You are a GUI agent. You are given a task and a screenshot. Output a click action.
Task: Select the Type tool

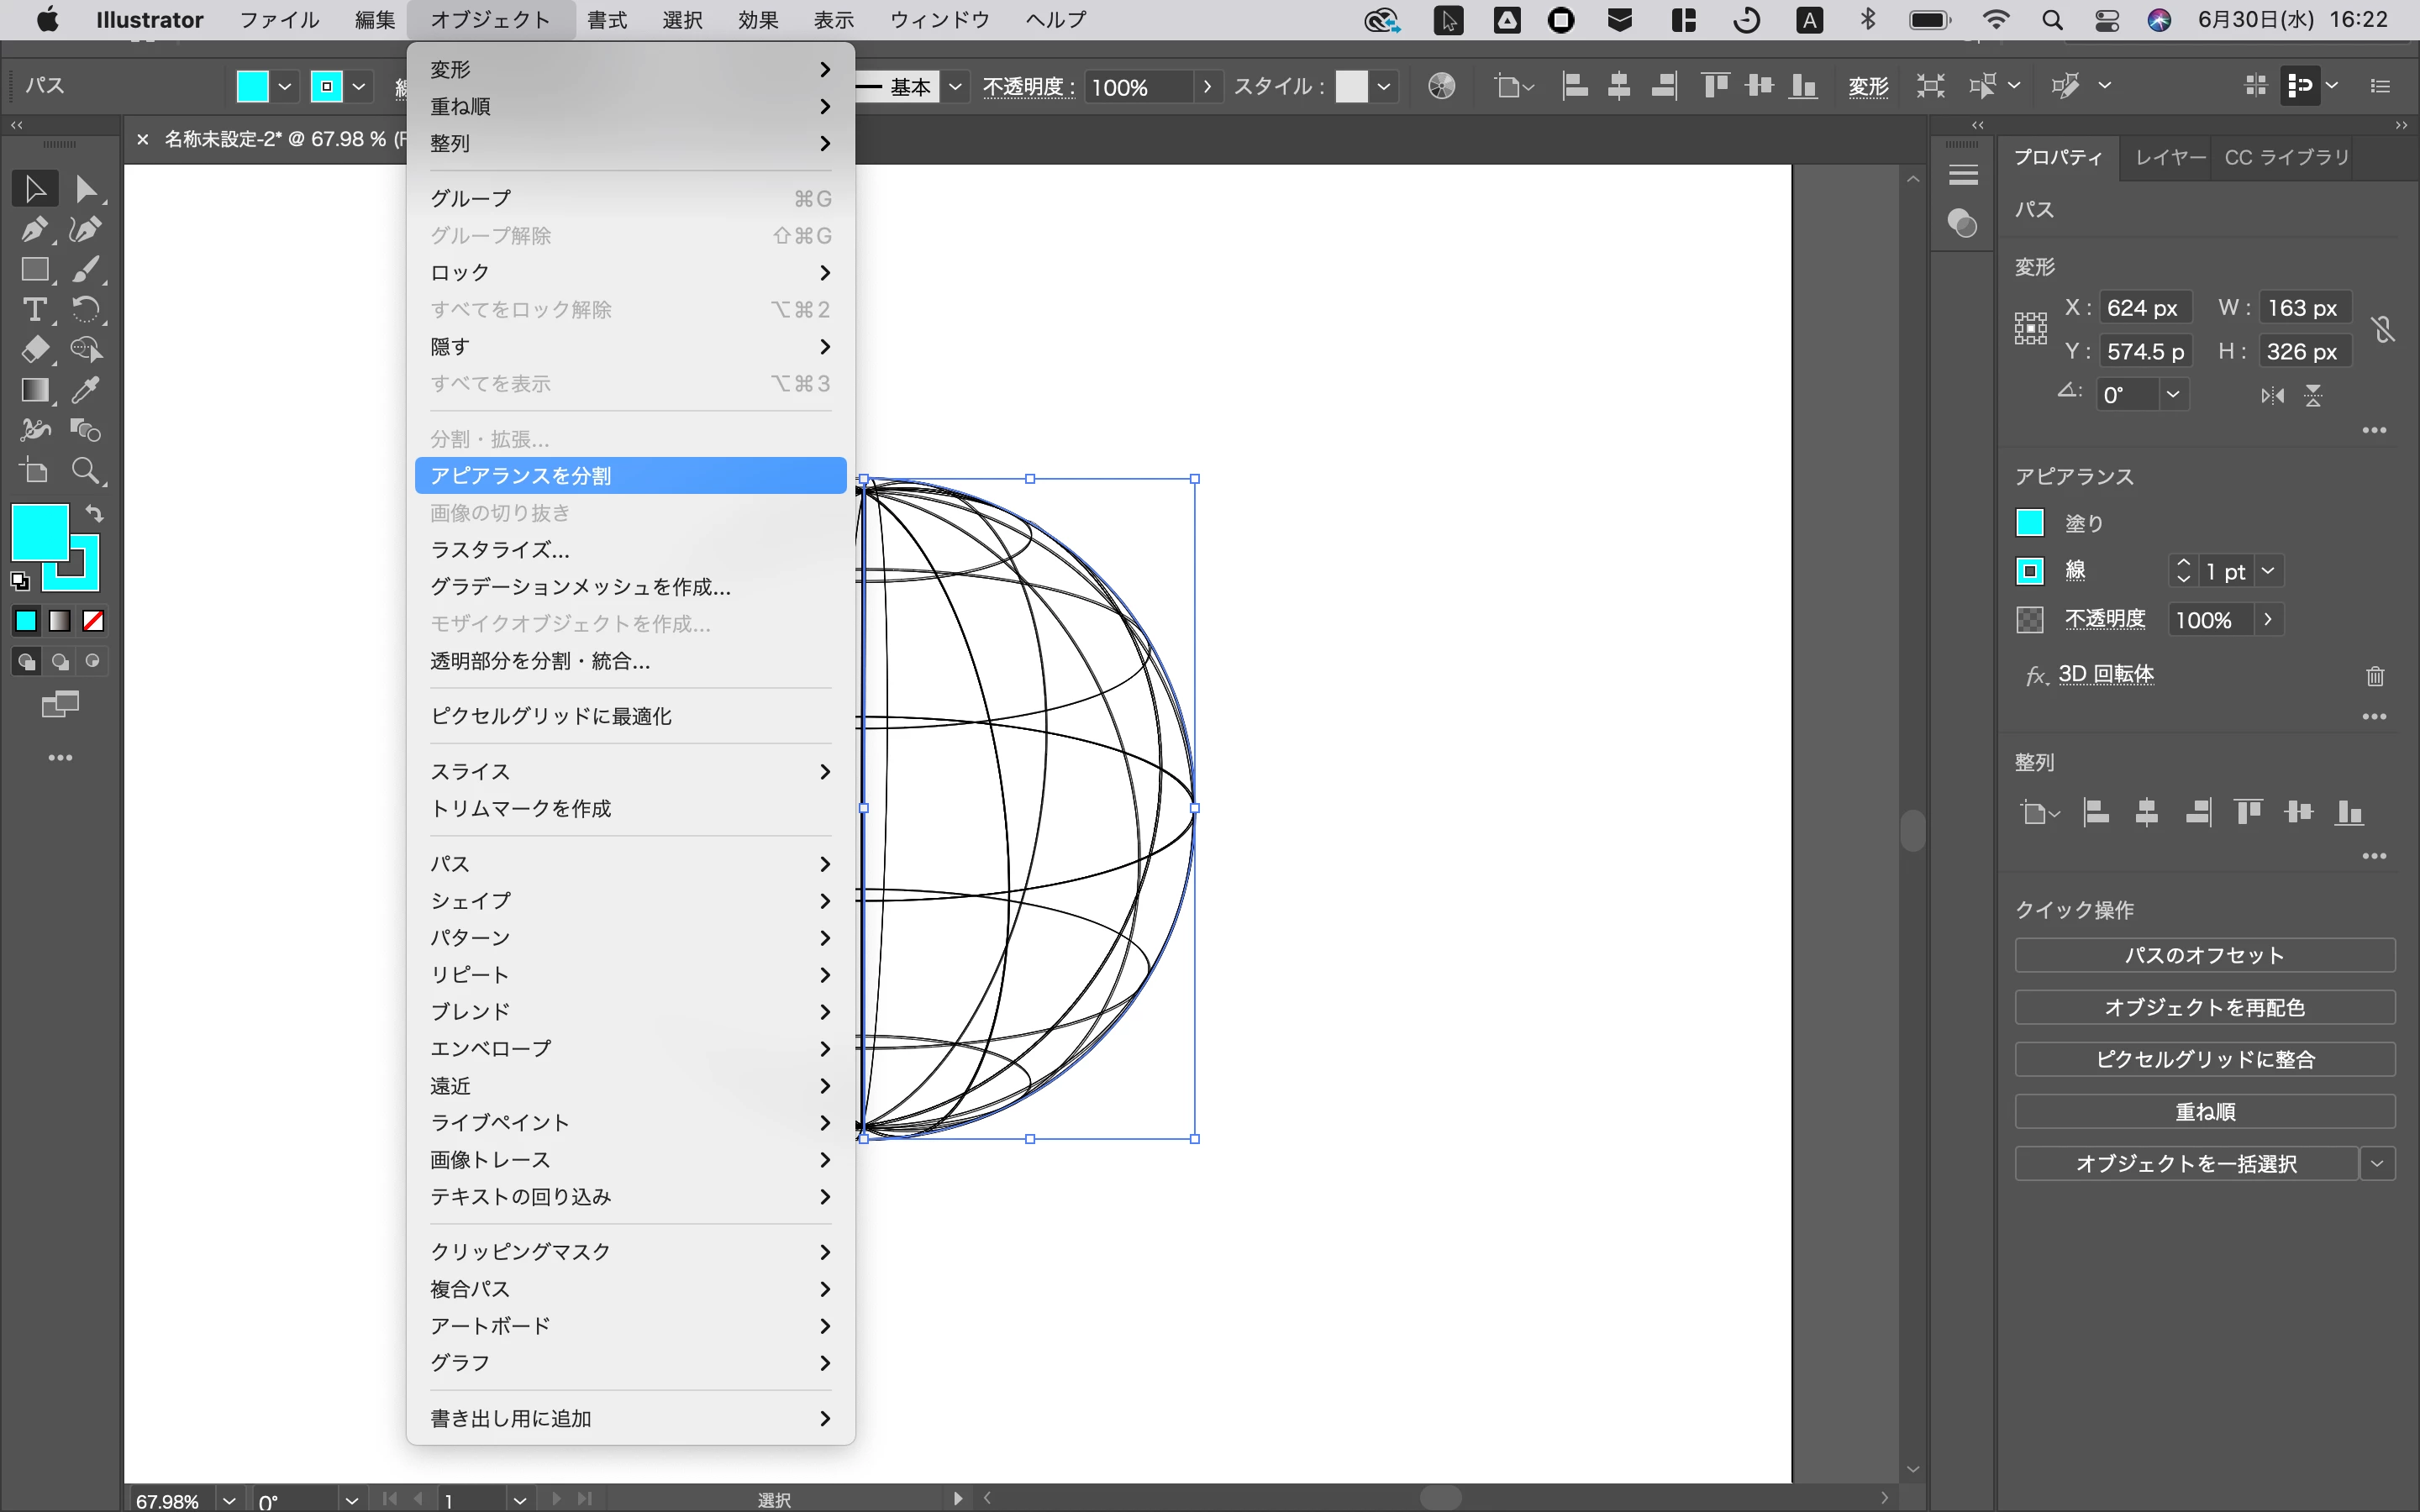coord(34,310)
